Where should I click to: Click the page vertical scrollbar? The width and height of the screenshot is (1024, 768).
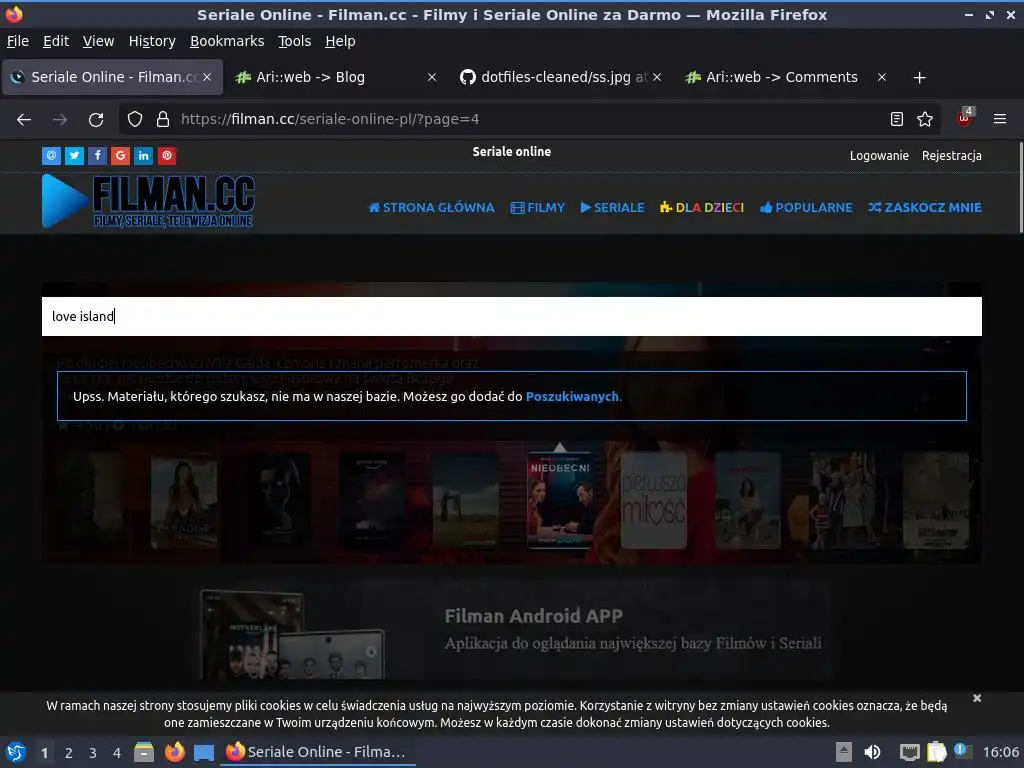coord(1020,188)
